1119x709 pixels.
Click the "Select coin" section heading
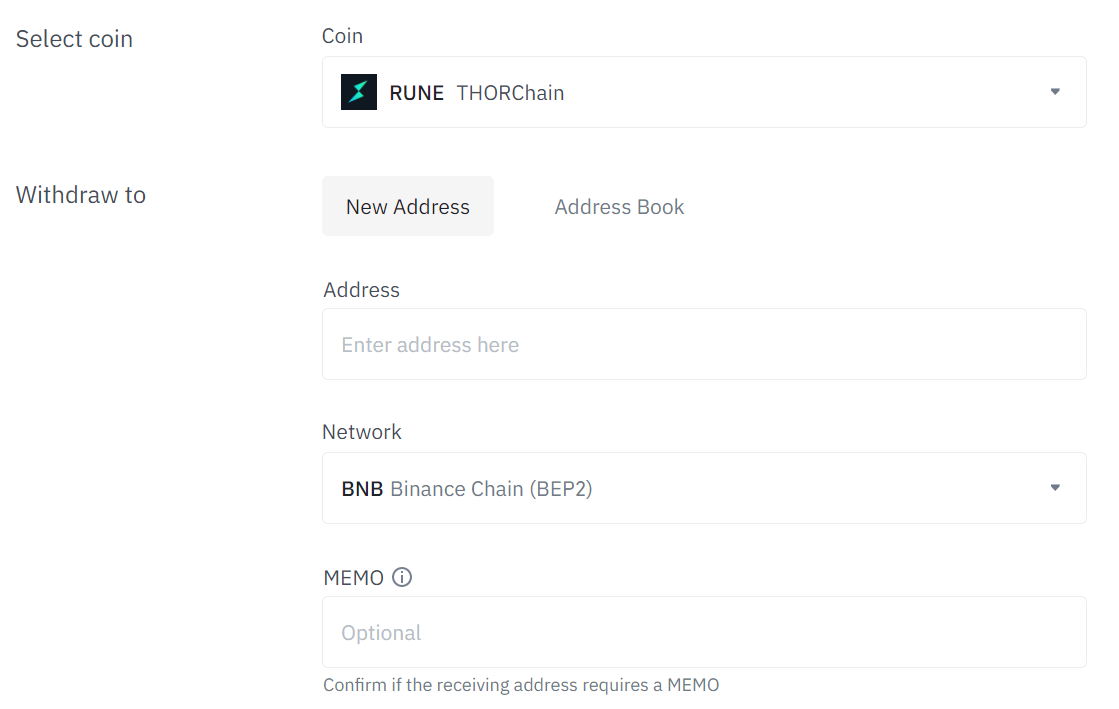tap(74, 39)
